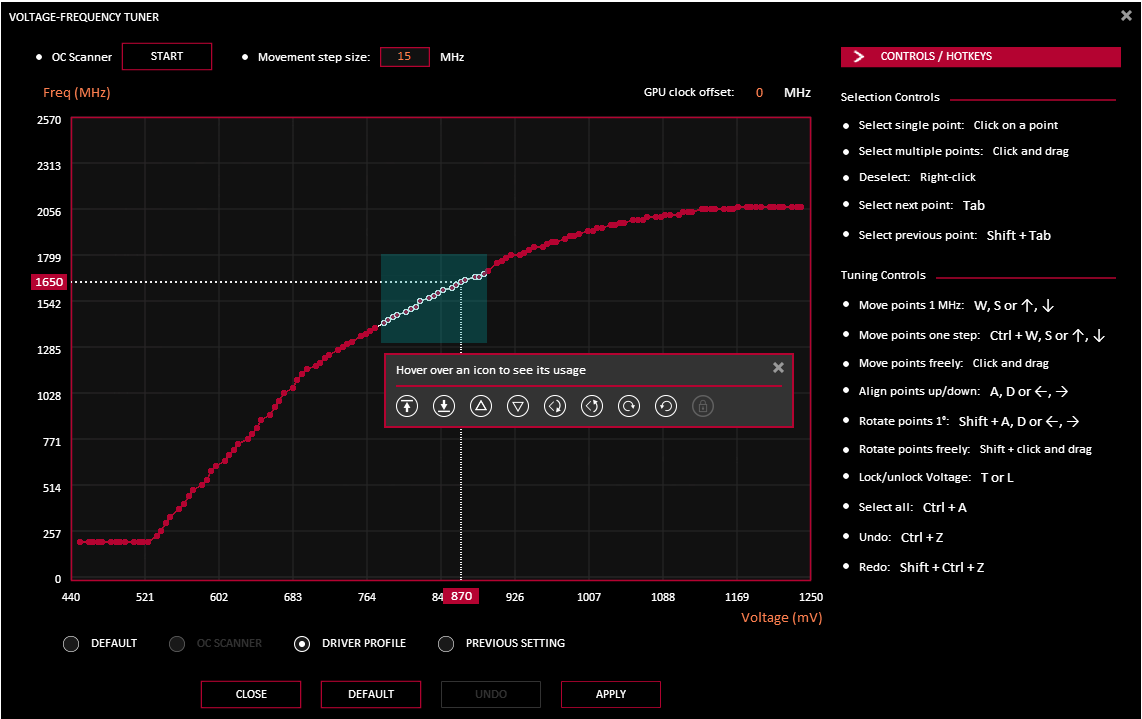Close the icon usage hint popup
The height and width of the screenshot is (719, 1142).
(778, 368)
